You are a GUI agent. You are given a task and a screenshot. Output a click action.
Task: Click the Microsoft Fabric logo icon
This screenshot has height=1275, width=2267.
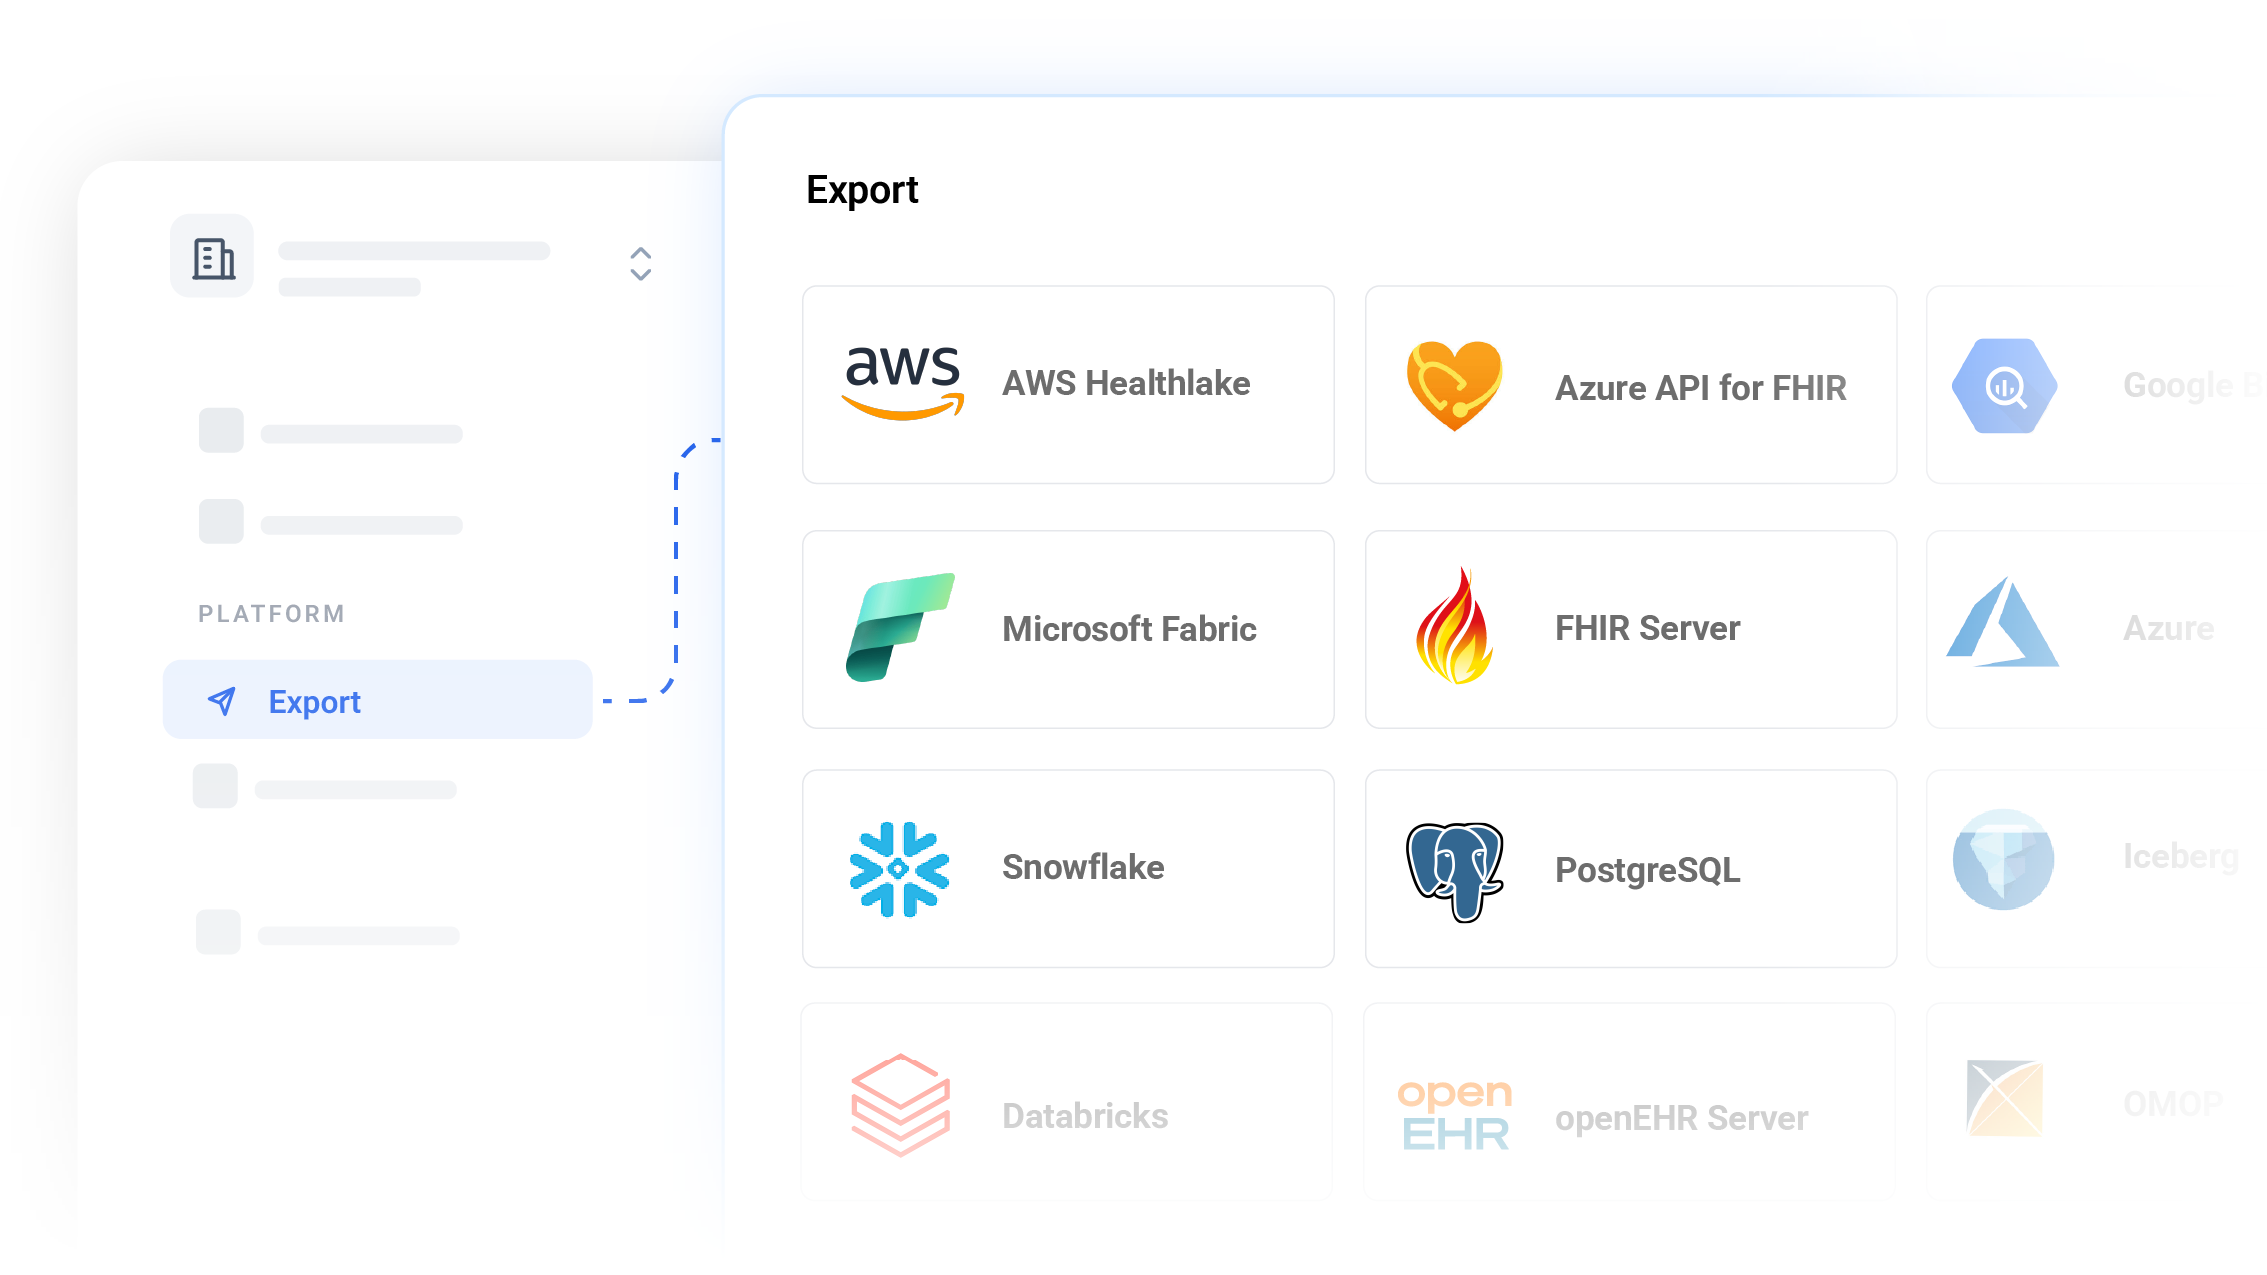[x=900, y=628]
